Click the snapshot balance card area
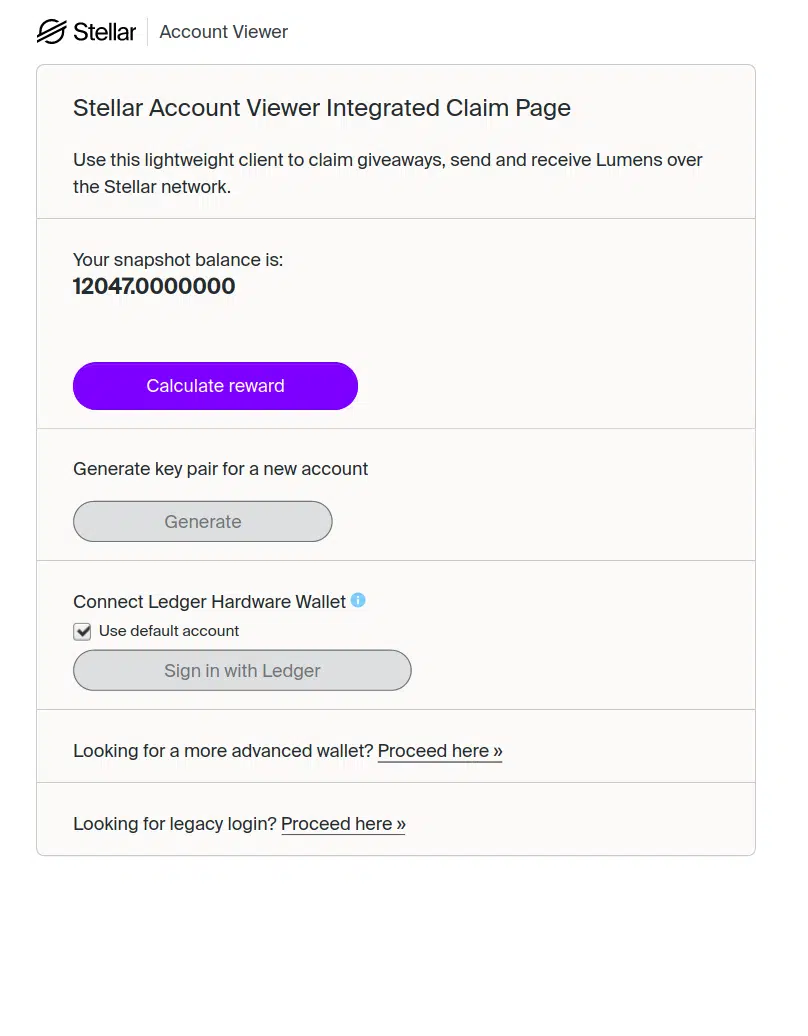 550,320
